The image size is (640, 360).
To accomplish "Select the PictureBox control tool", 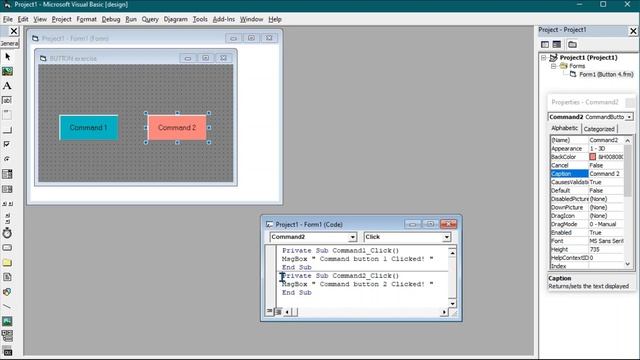I will coord(7,71).
